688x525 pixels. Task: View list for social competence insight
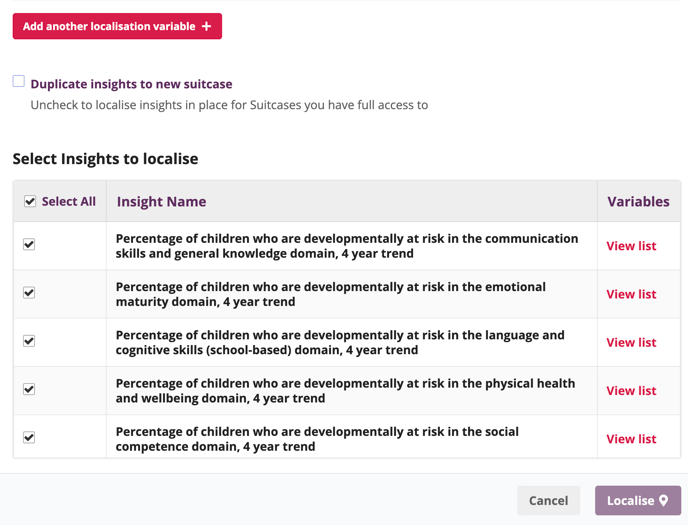click(631, 439)
